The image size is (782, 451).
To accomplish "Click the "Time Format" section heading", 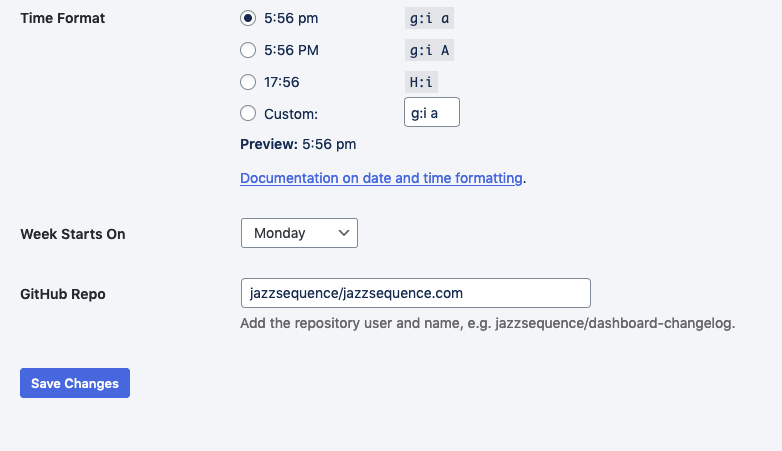I will coord(63,18).
